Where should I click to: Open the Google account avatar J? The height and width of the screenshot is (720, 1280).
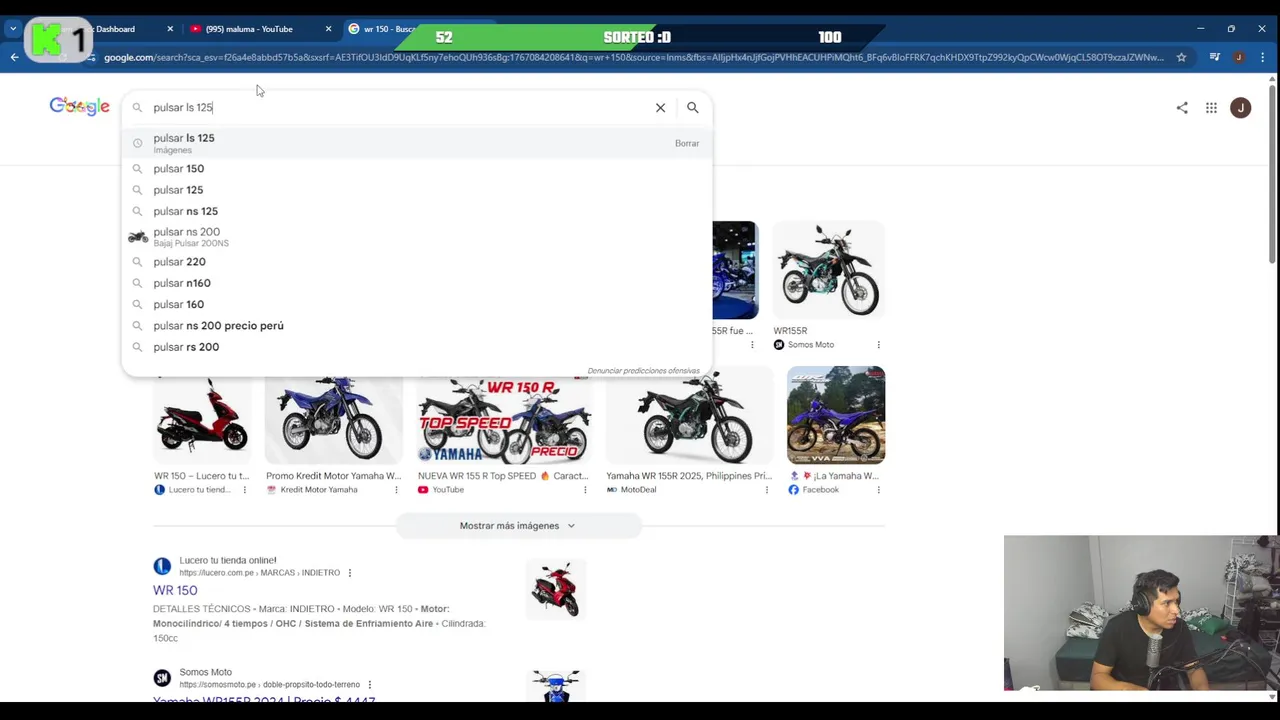point(1240,107)
